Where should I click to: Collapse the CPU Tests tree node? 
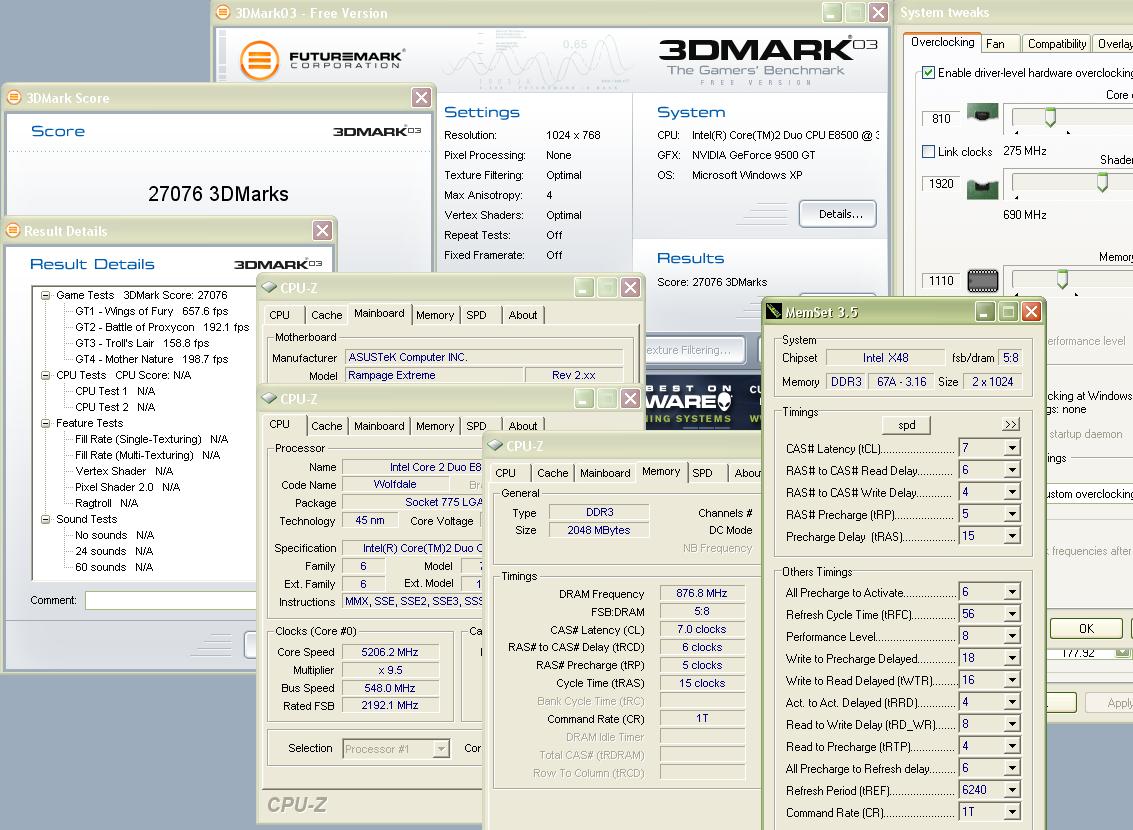[46, 375]
